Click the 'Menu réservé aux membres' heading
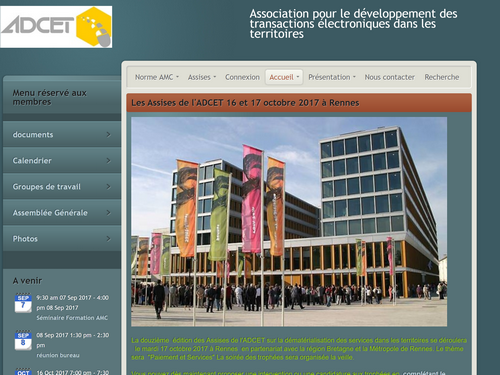This screenshot has width=500, height=375. 49,97
